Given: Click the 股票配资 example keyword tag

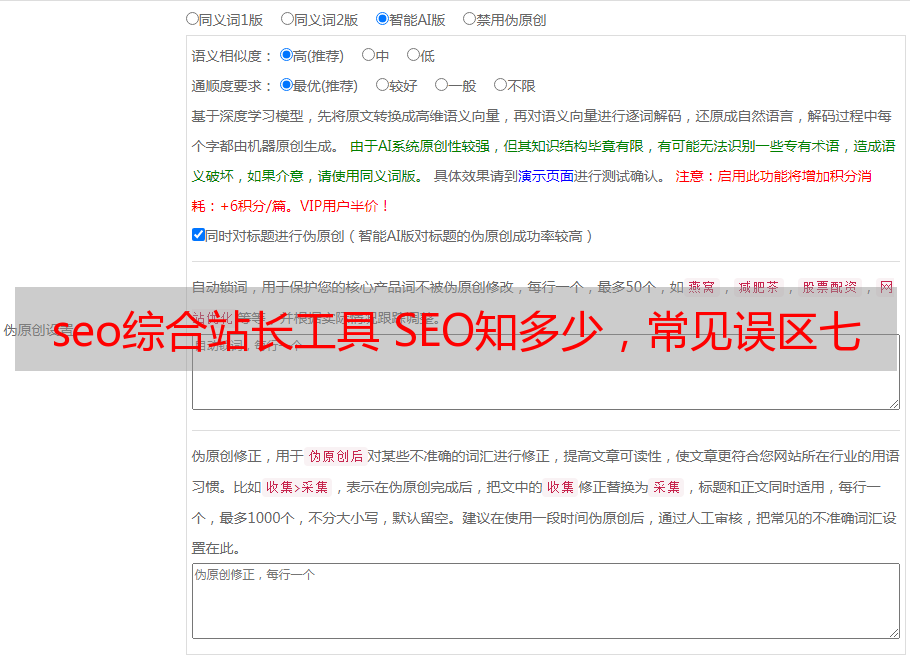Looking at the screenshot, I should click(x=830, y=287).
